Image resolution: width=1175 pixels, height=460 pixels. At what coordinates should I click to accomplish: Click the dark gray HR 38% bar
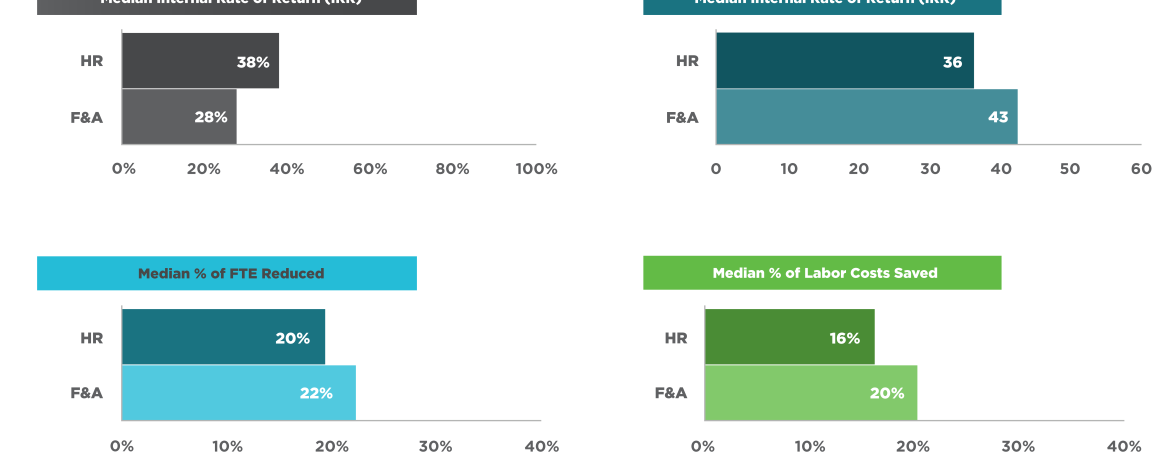(200, 61)
